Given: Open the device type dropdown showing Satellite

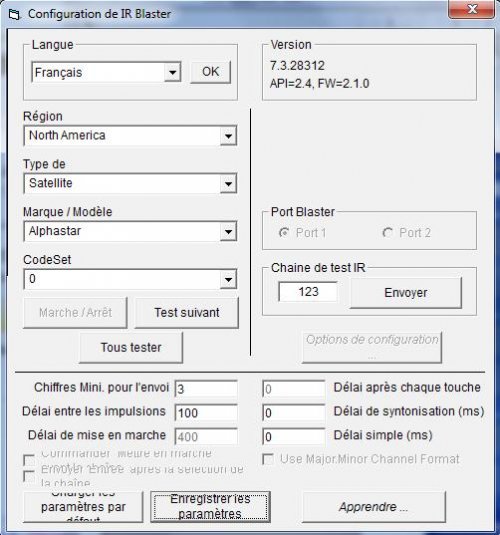Looking at the screenshot, I should pyautogui.click(x=130, y=184).
